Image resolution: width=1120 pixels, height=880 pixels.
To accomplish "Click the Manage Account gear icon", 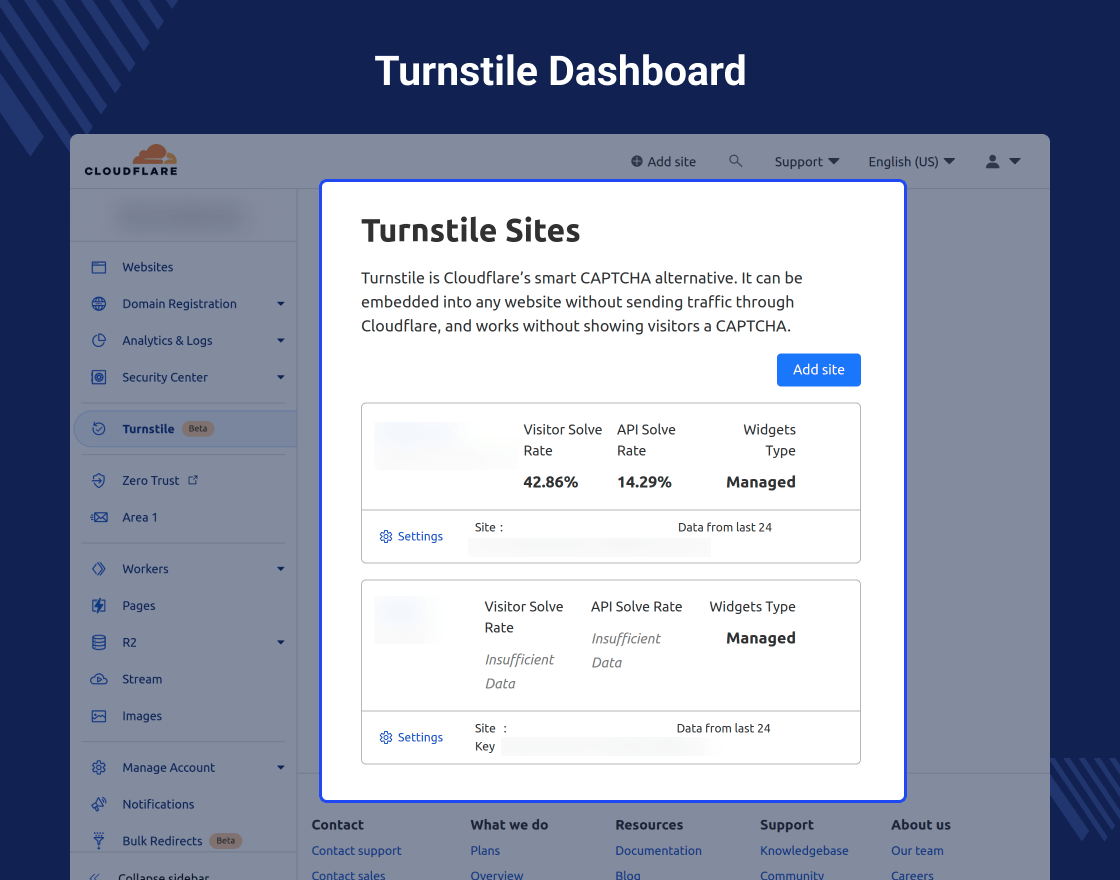I will coord(99,767).
